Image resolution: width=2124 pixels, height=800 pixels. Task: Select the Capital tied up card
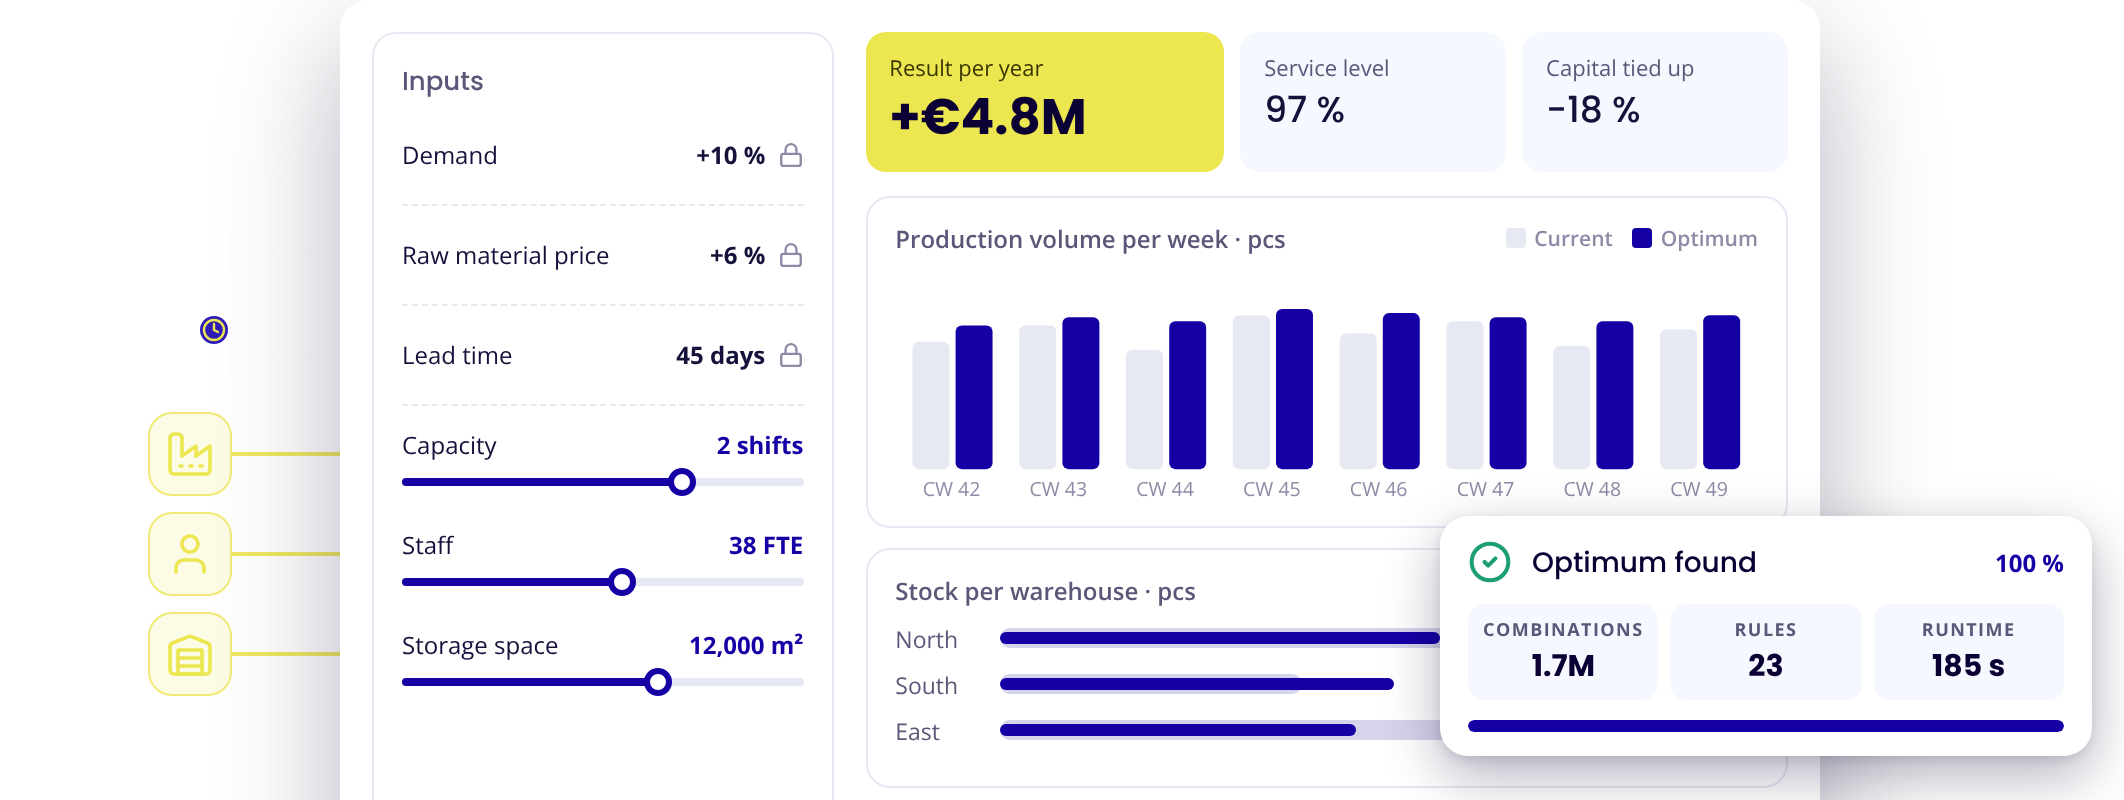pyautogui.click(x=1655, y=102)
